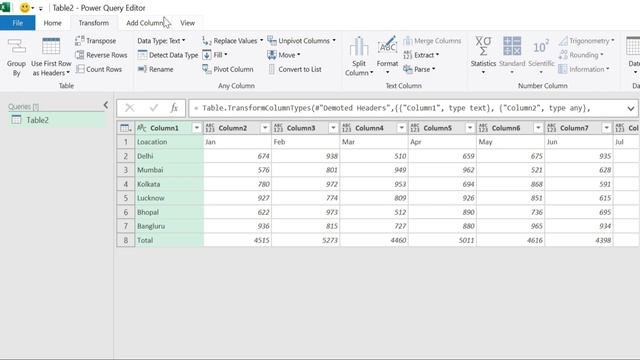Open Column6 filter dropdown
640x360 pixels.
pyautogui.click(x=538, y=128)
